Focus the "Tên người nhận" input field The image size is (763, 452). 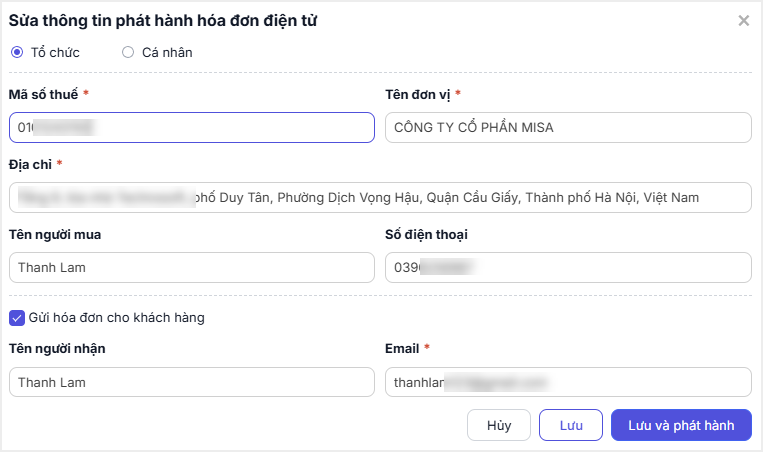point(192,382)
